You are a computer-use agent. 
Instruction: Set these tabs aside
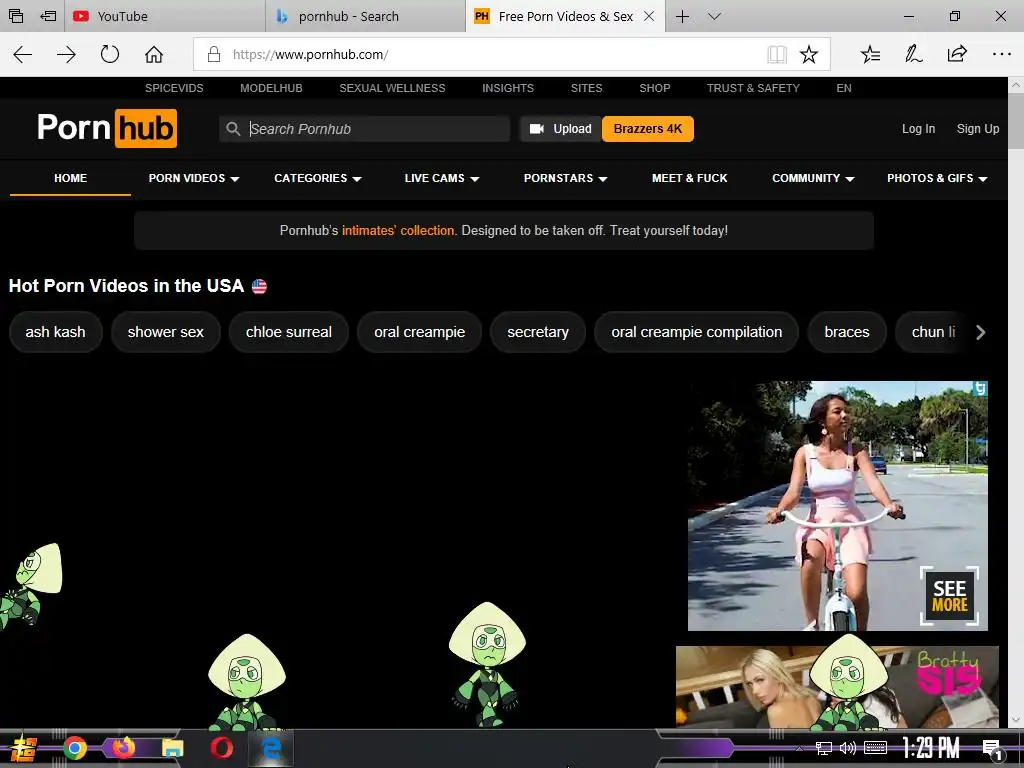tap(48, 16)
